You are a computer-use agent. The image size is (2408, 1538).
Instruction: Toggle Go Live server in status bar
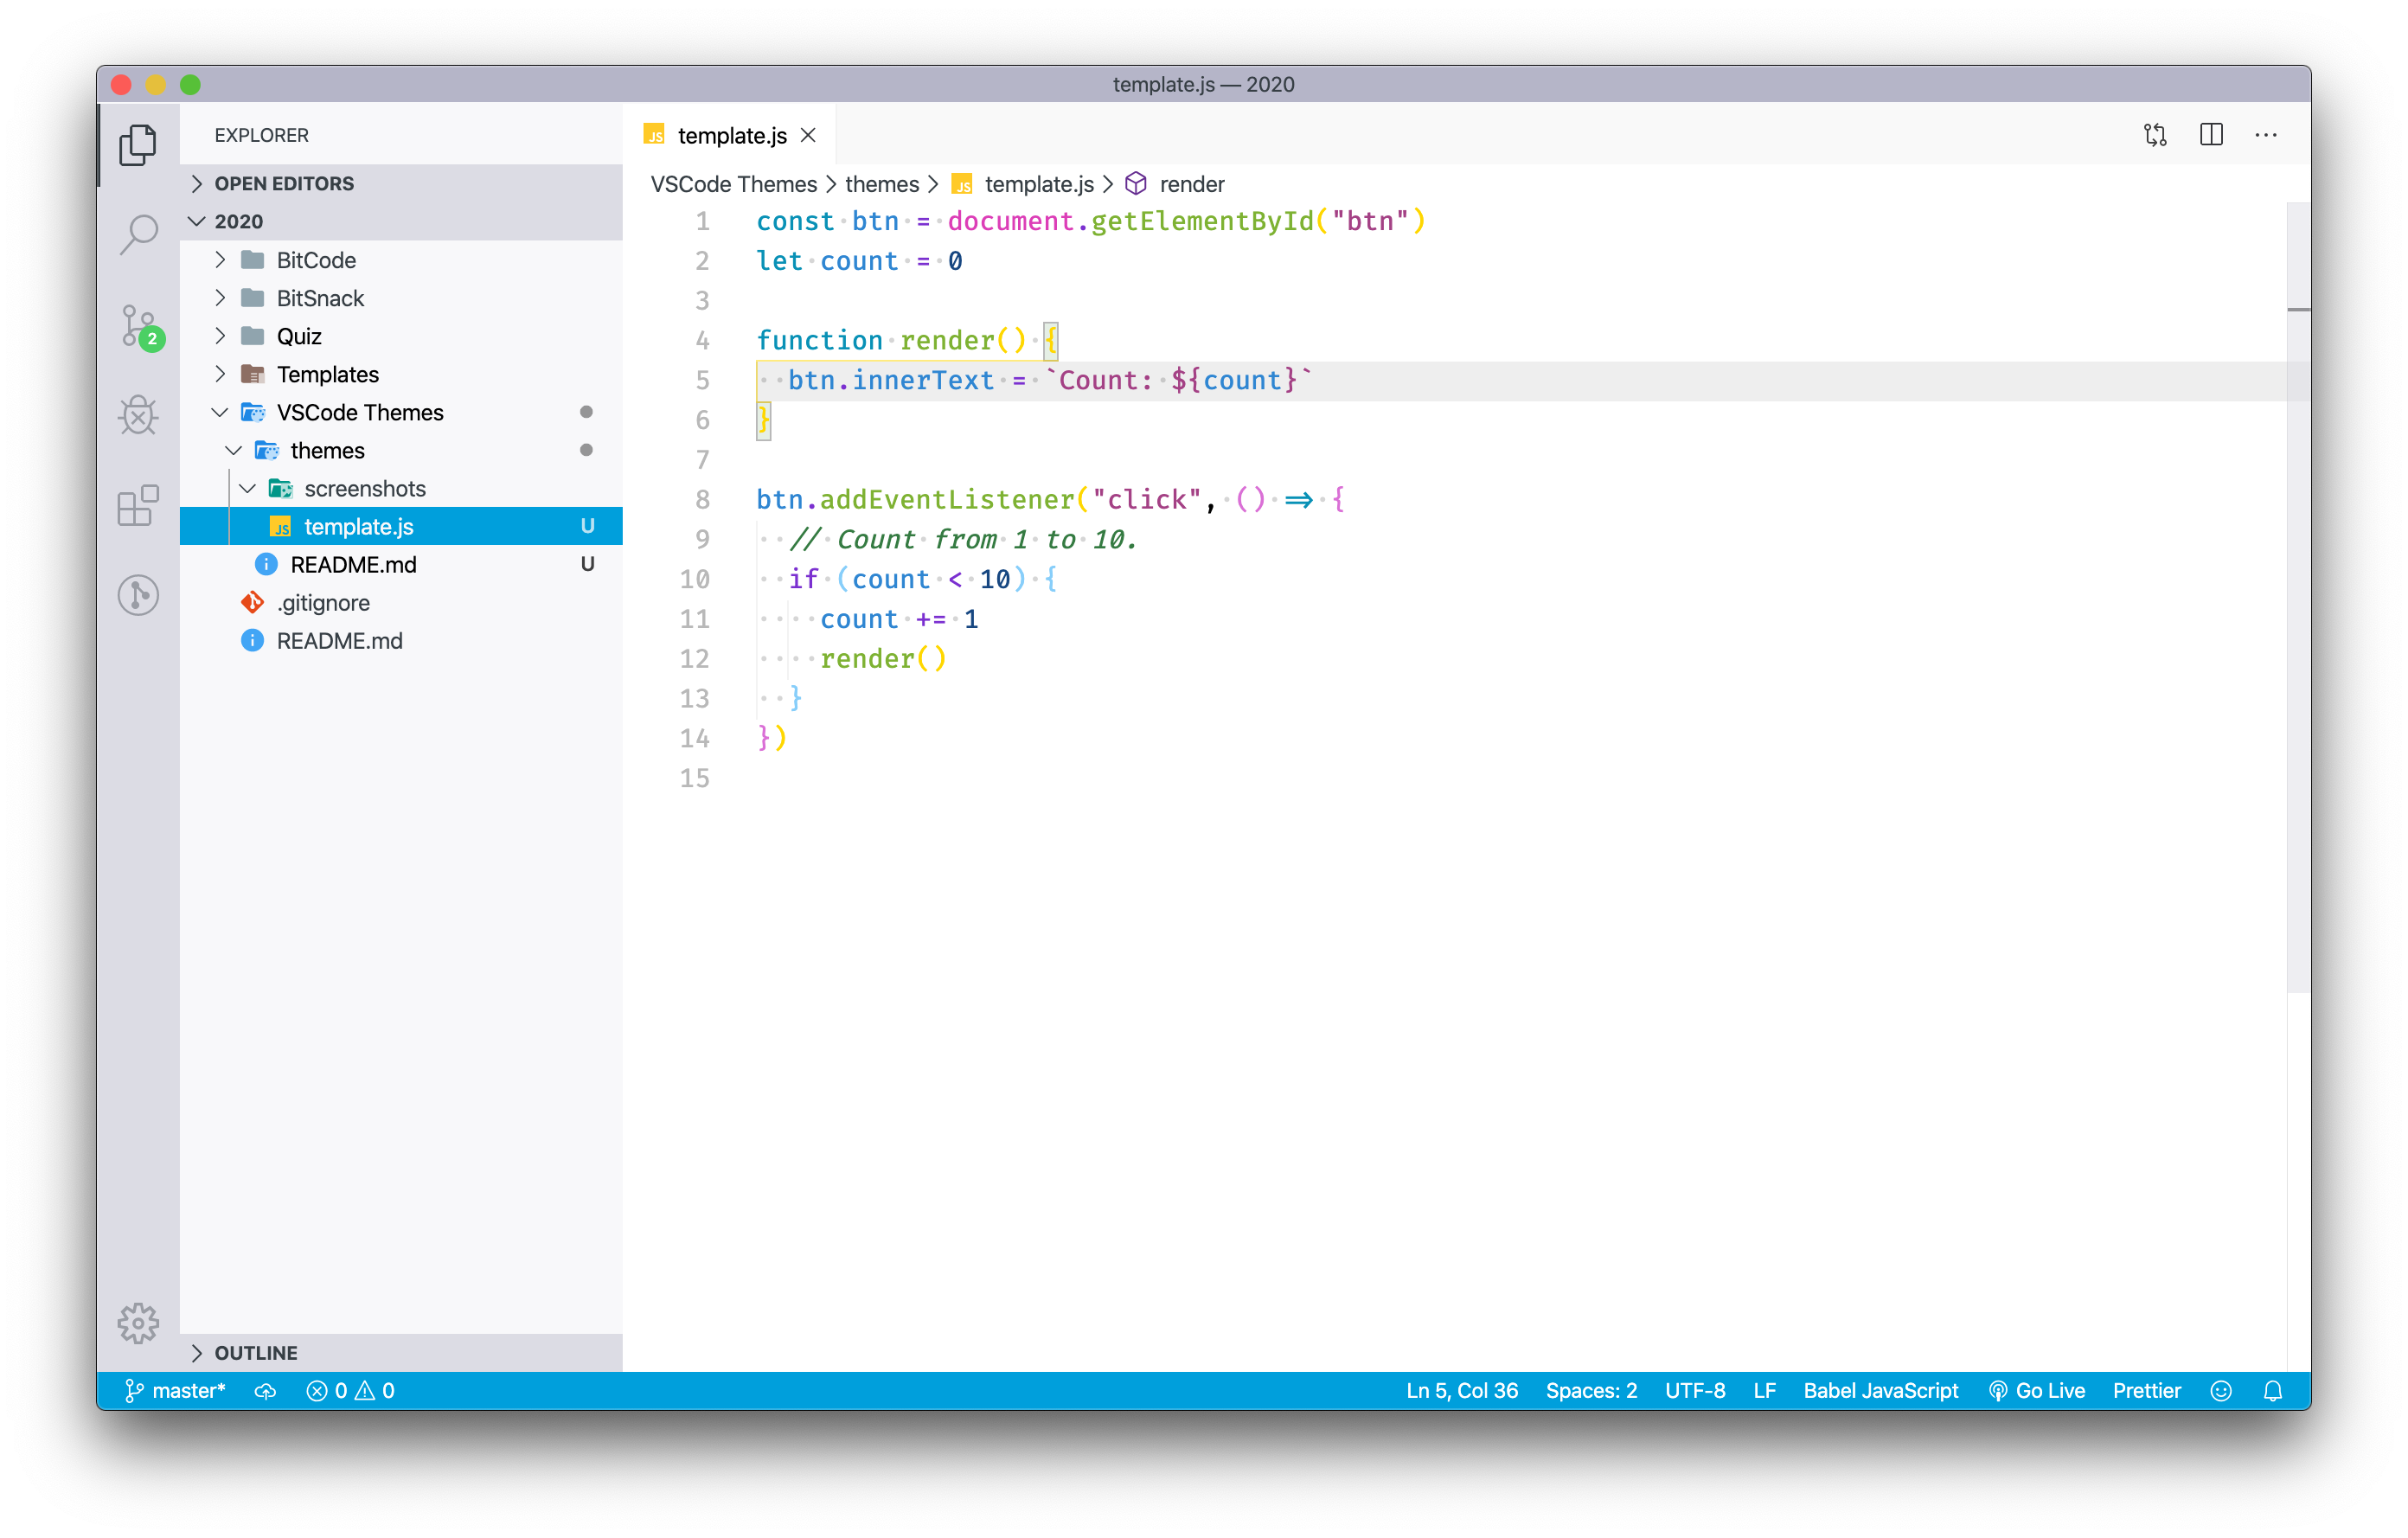coord(2036,1391)
